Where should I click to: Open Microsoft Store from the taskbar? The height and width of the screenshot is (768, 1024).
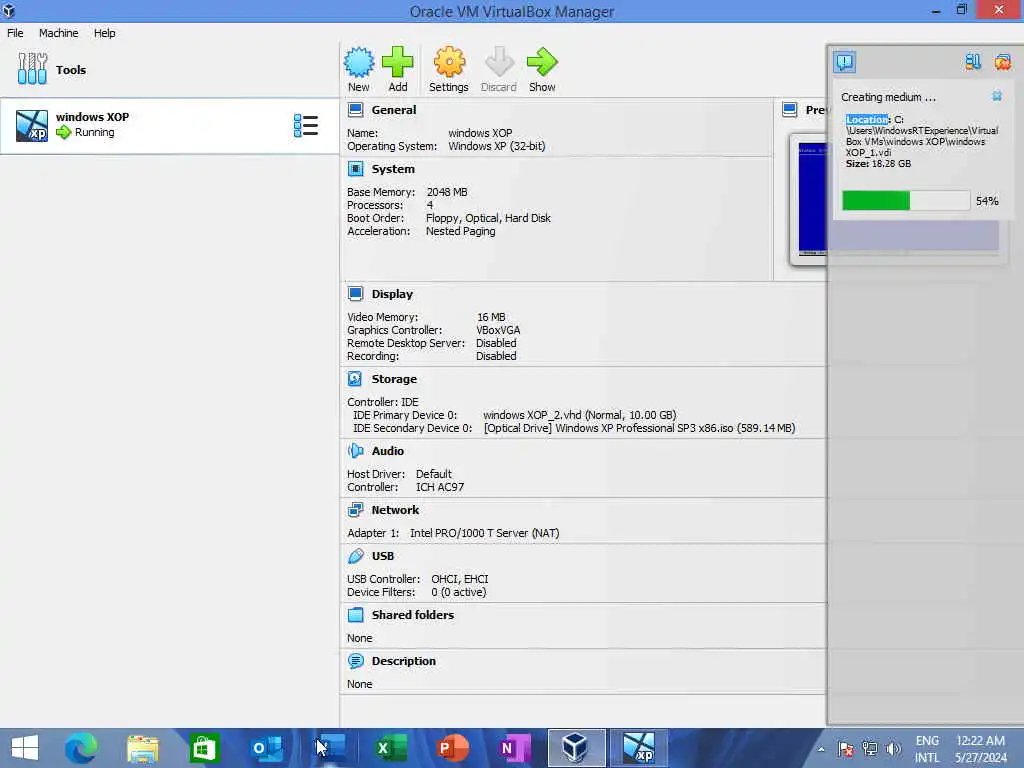click(x=204, y=748)
